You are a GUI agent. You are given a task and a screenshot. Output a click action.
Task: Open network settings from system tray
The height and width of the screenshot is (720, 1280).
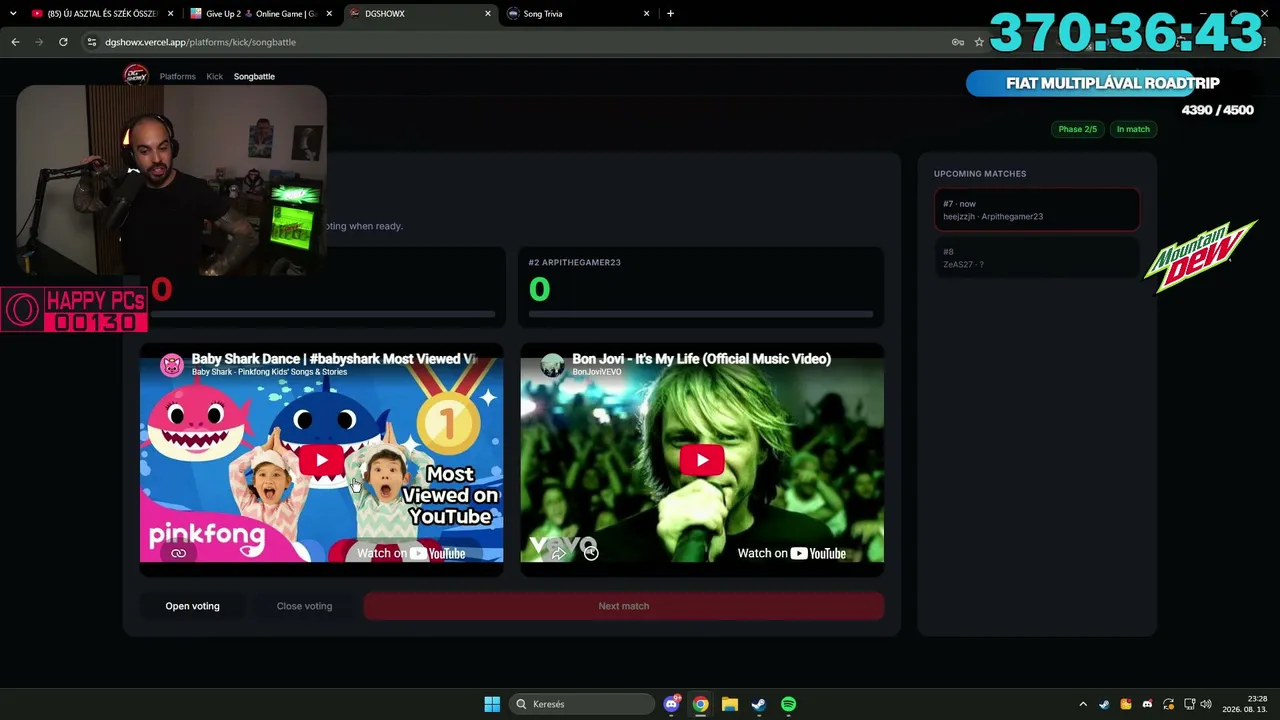1189,704
